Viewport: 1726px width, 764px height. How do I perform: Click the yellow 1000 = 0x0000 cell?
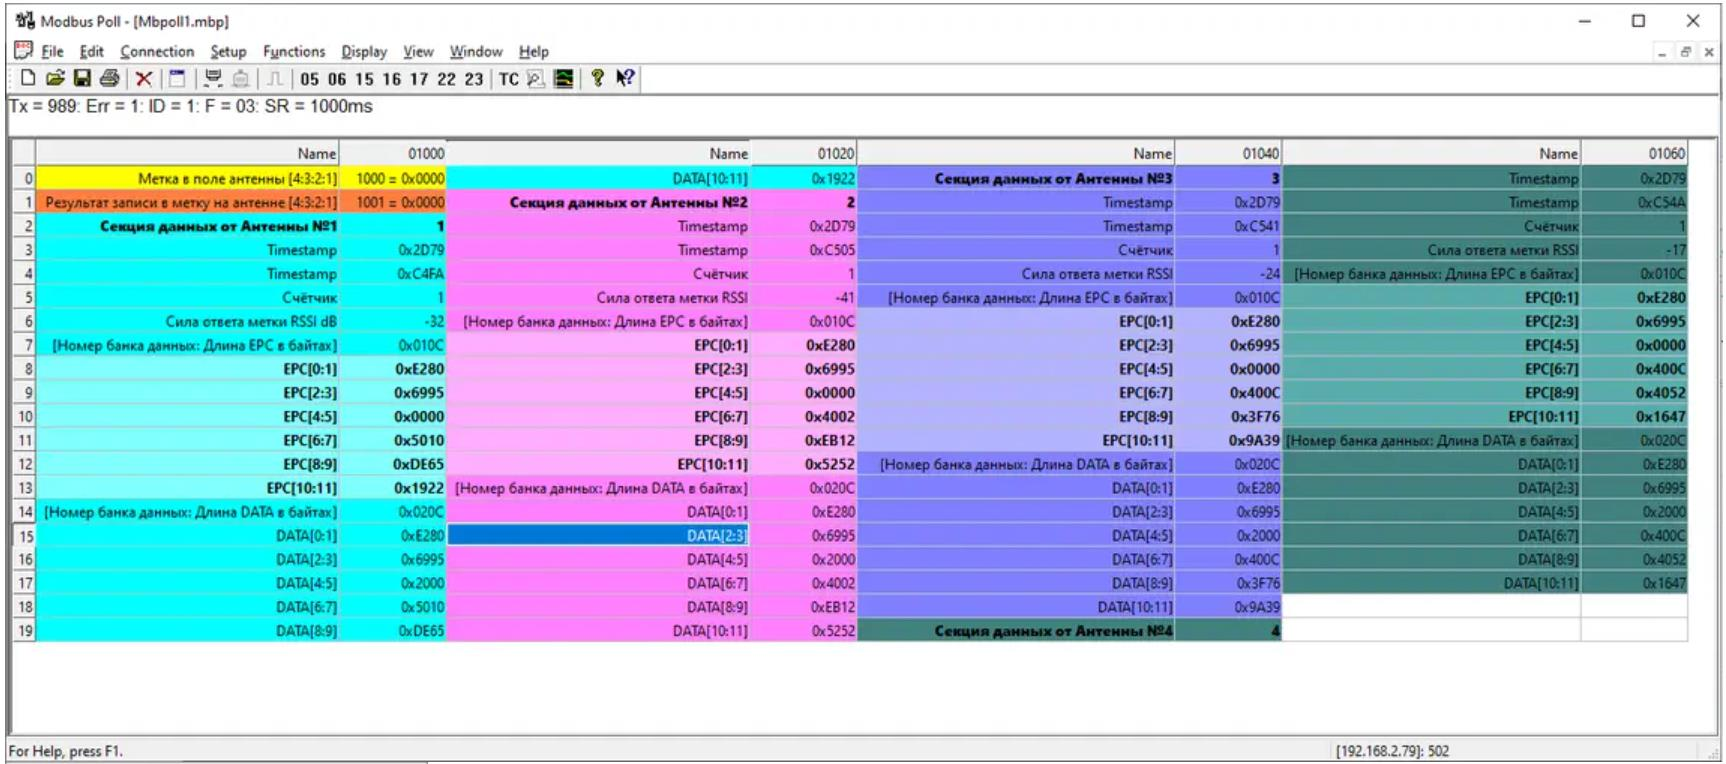point(399,179)
